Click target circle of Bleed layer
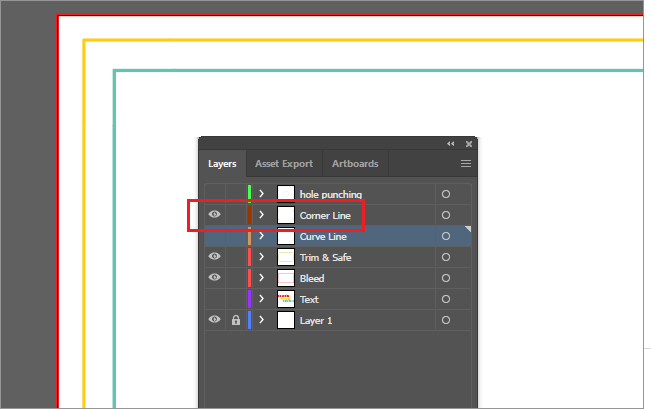Viewport: 651px width, 409px height. tap(446, 278)
